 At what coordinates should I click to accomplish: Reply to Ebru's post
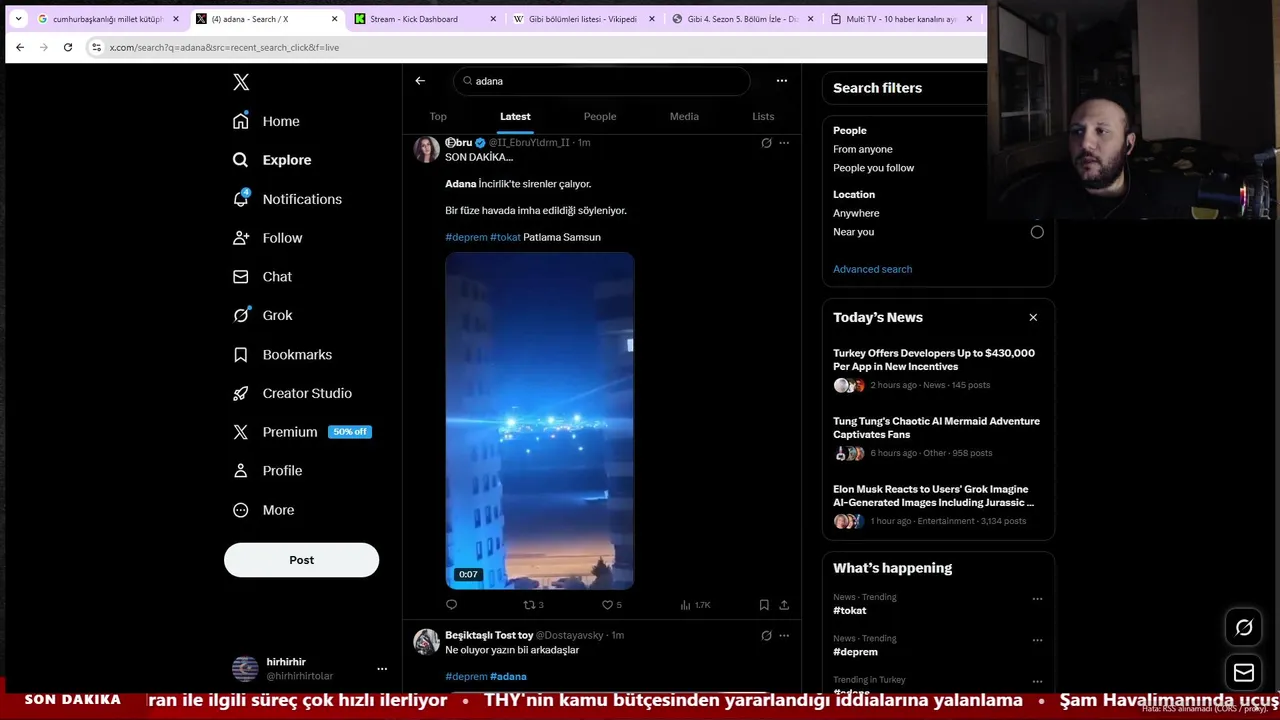click(x=452, y=605)
